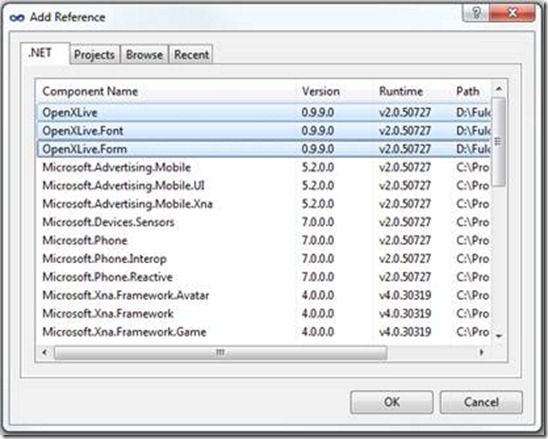Click the D:\Ful path of OpenXLive.Form
548x439 pixels.
click(x=473, y=149)
